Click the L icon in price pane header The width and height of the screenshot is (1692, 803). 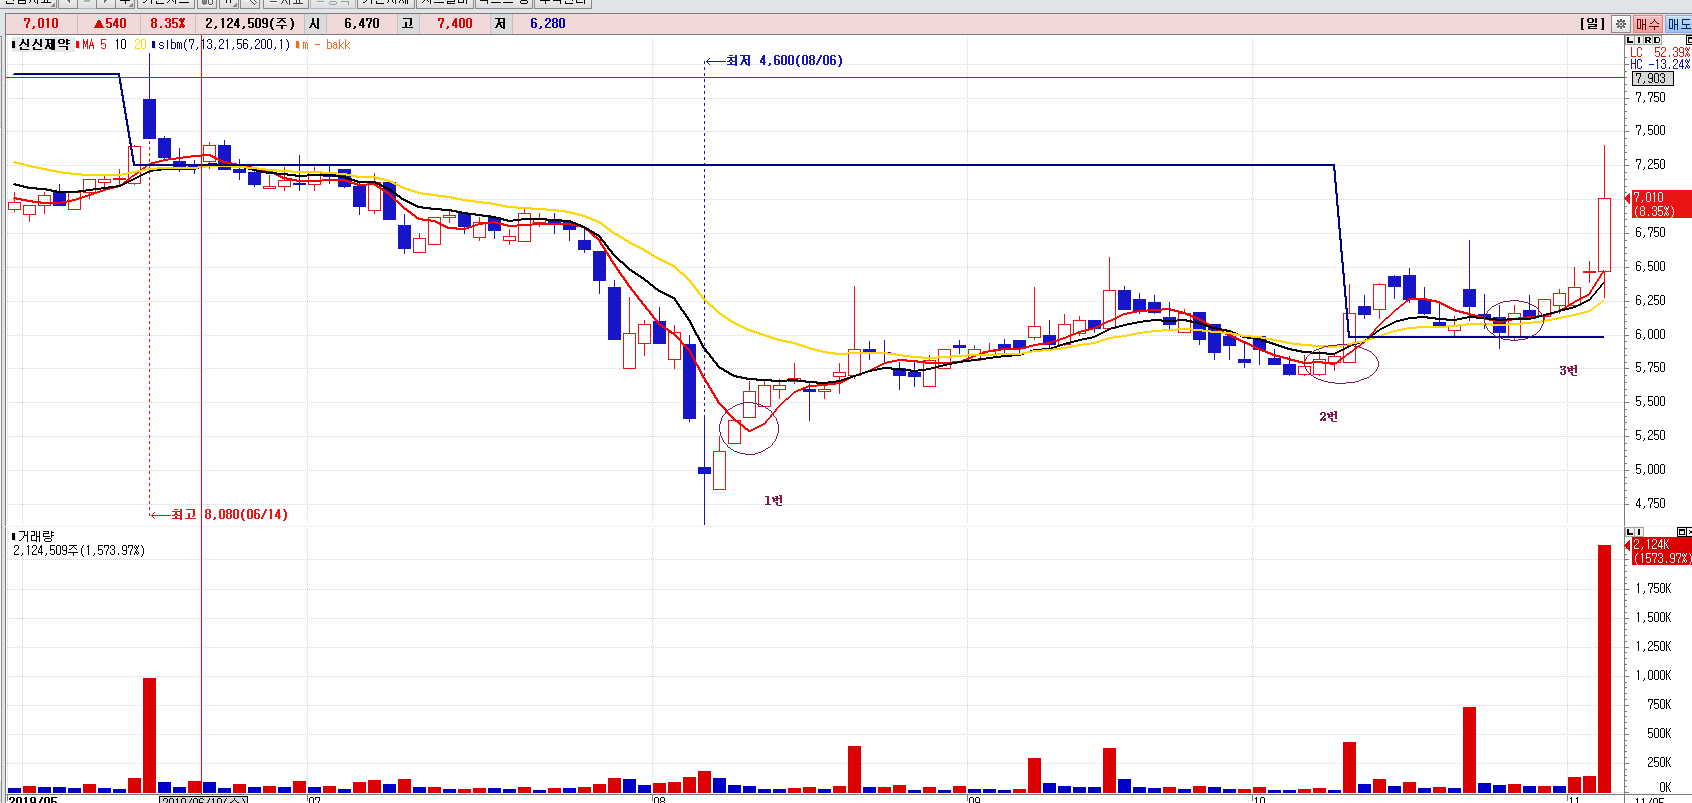(1630, 40)
